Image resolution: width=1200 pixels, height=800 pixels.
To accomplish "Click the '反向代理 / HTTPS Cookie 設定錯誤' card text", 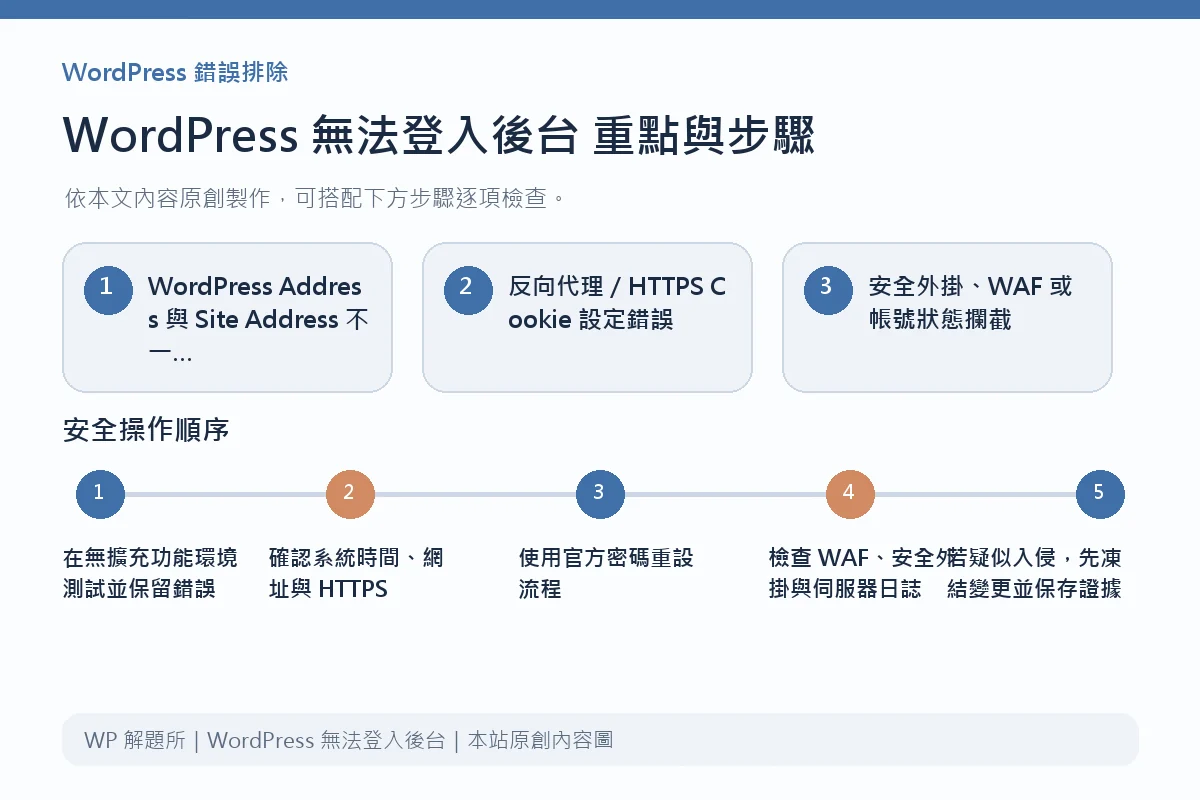I will [x=617, y=303].
